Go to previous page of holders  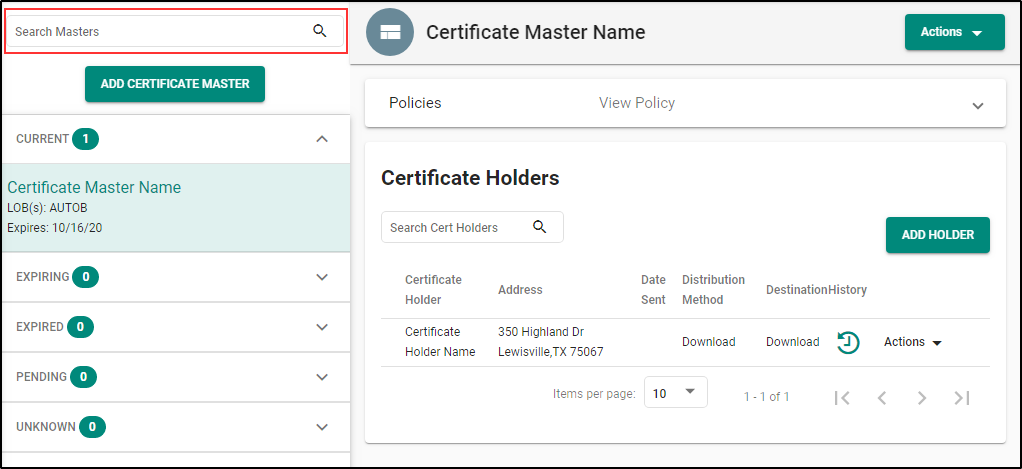[882, 397]
